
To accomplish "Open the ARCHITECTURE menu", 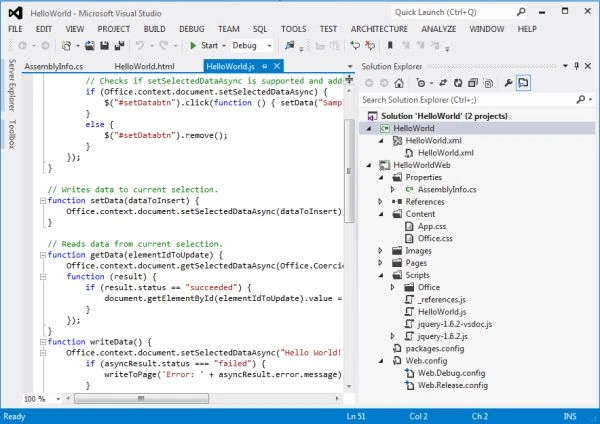I will tap(379, 29).
